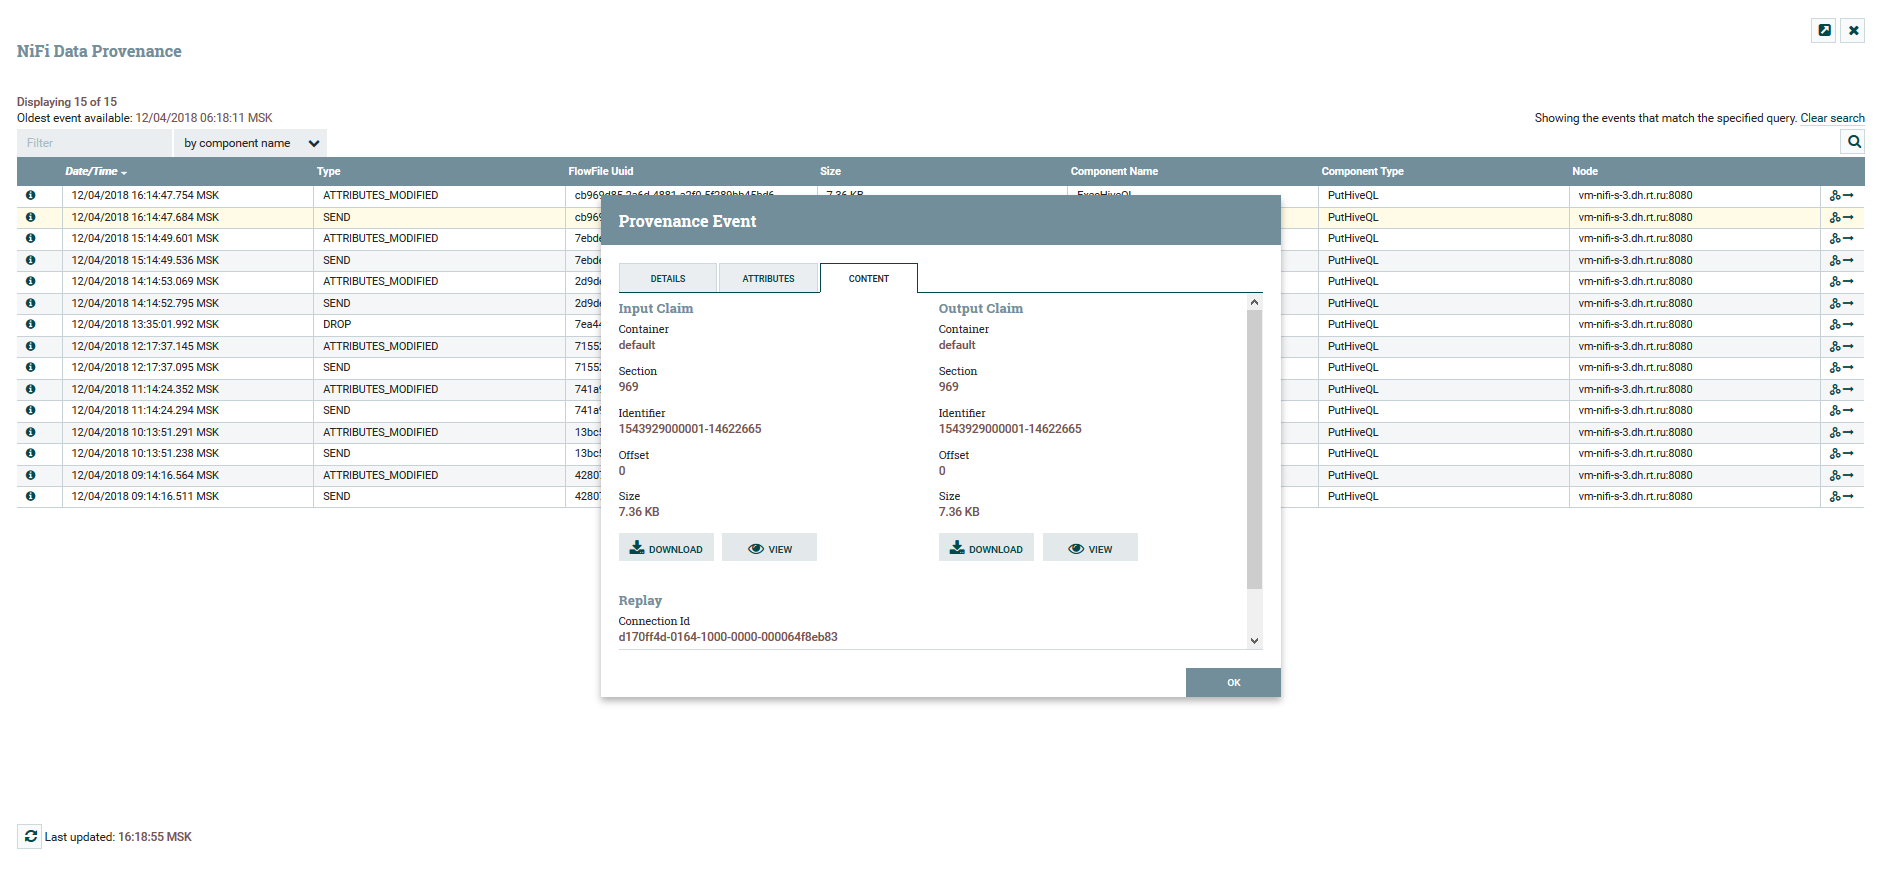Show lineage for the 12:17:37.145 event
This screenshot has height=871, width=1879.
(1841, 347)
